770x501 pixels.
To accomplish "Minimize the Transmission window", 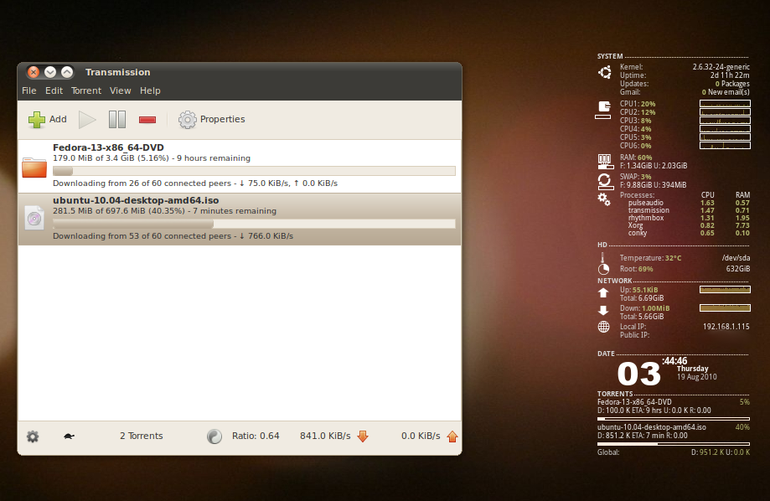I will pyautogui.click(x=50, y=72).
